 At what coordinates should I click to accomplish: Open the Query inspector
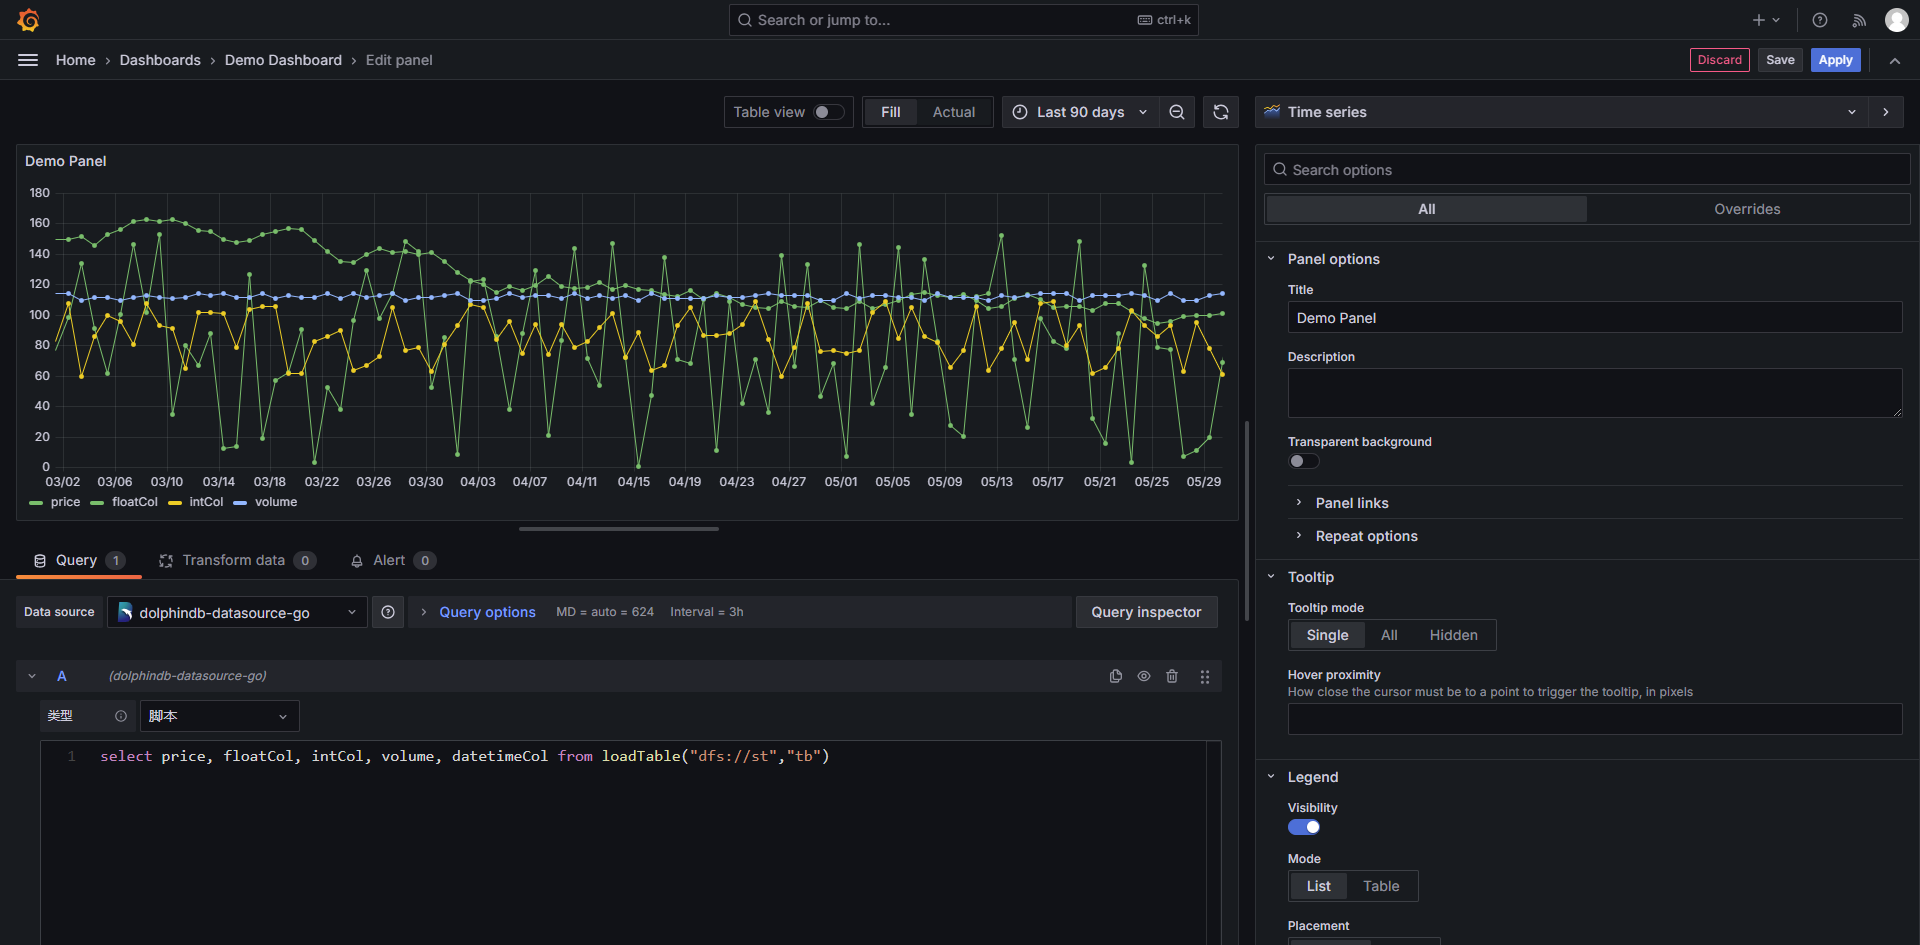(1146, 612)
